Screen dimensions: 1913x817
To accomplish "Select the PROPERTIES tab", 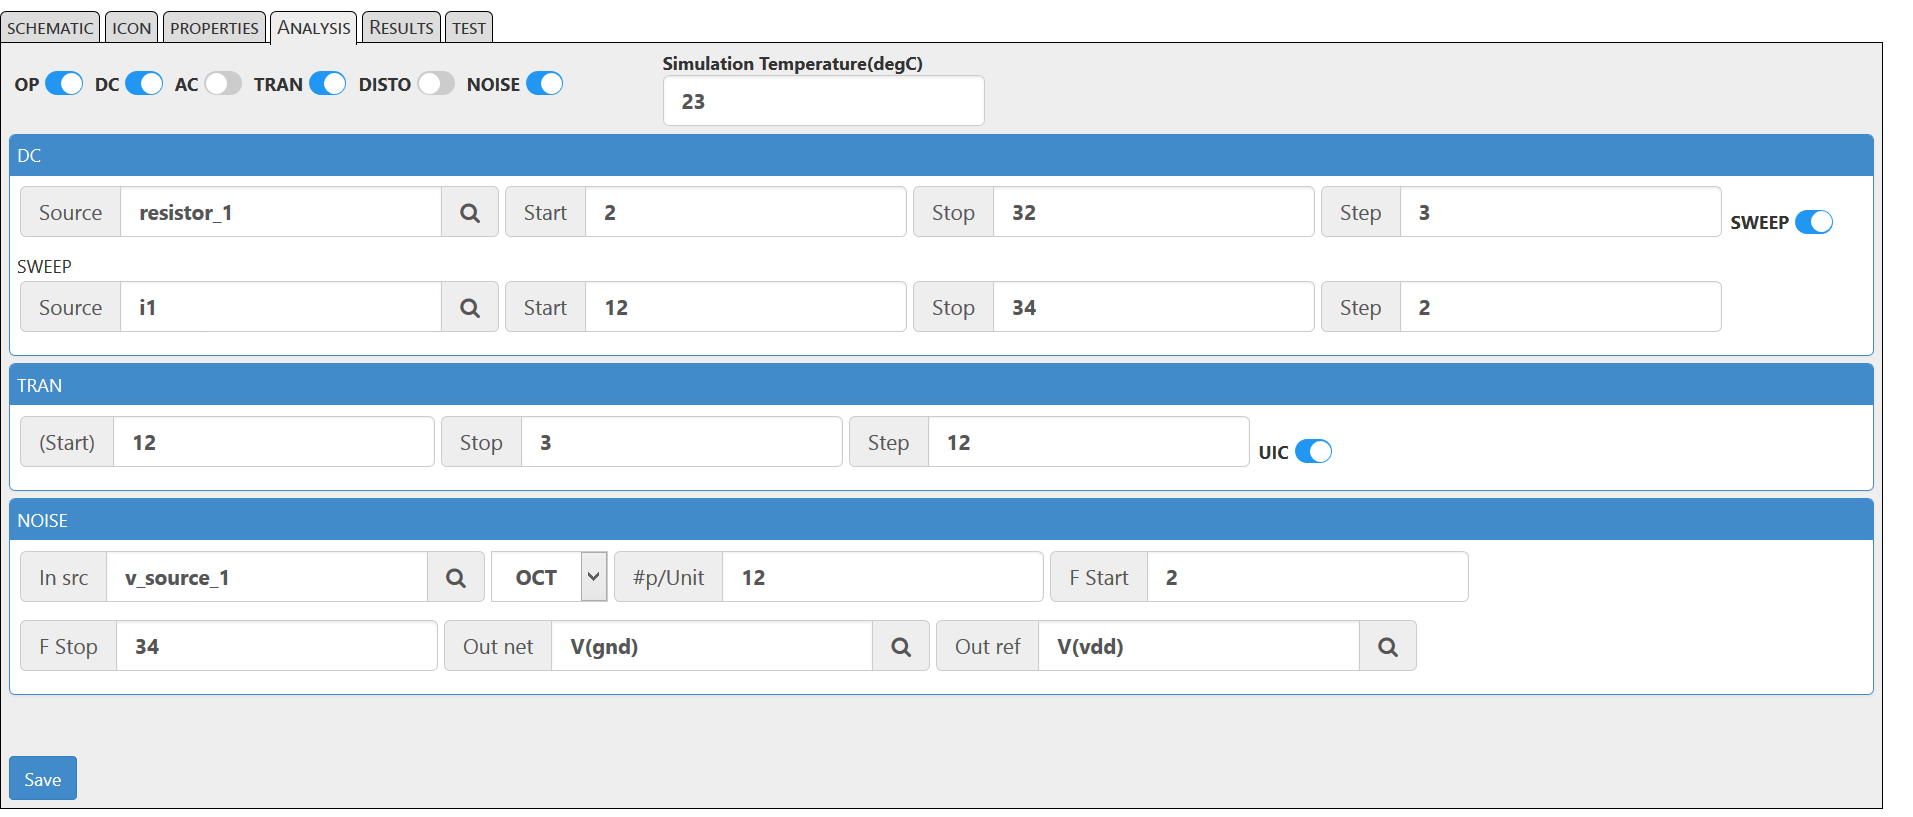I will tap(213, 27).
